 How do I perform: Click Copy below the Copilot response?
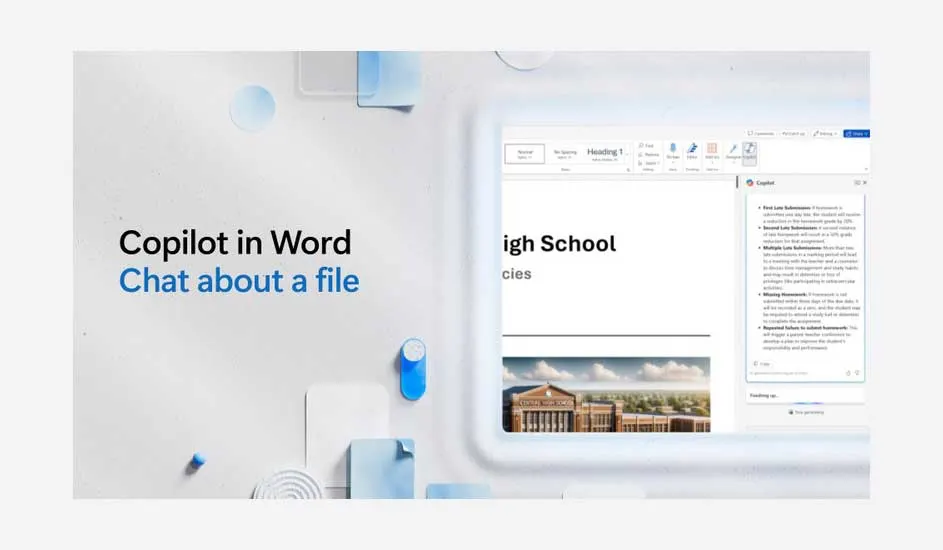(762, 364)
